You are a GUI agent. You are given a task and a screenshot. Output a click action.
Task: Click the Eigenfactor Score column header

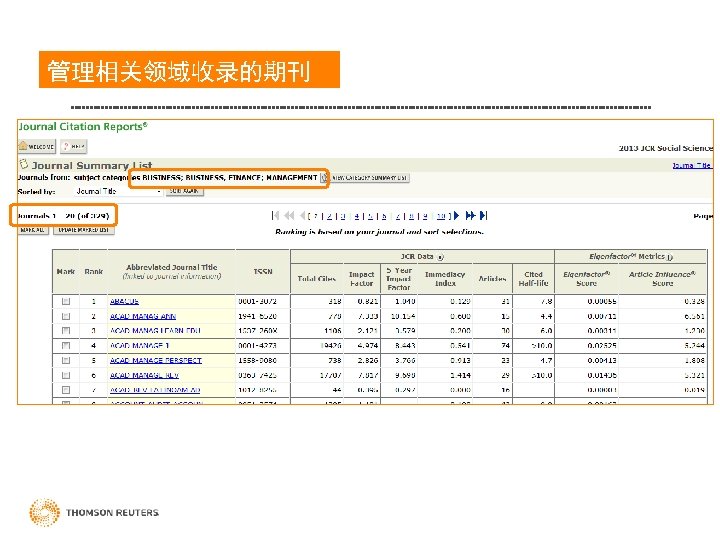[586, 279]
